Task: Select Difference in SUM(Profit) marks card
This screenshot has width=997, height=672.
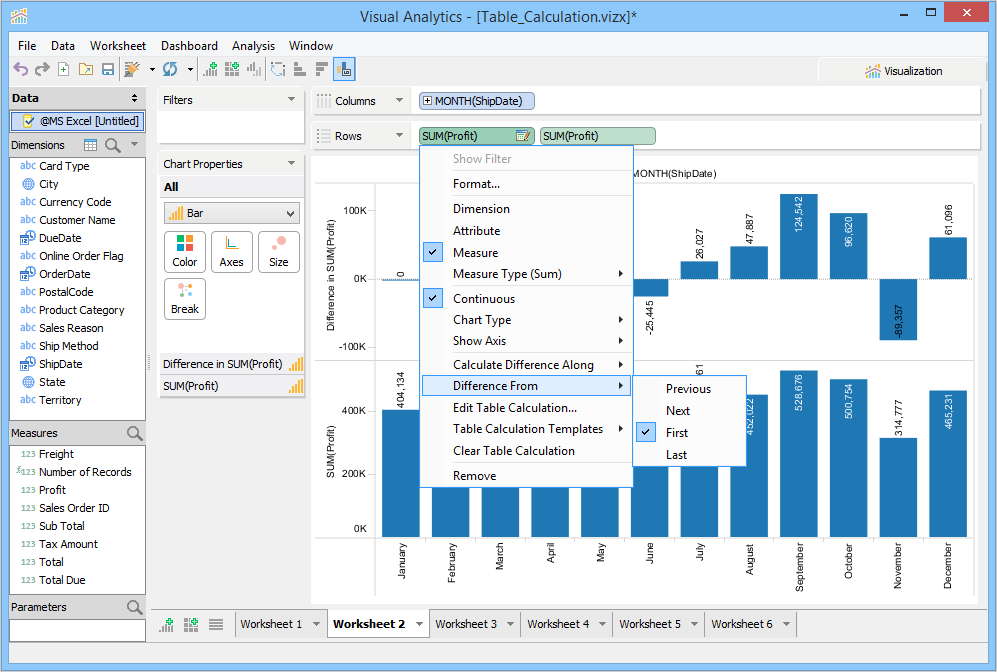Action: tap(232, 364)
